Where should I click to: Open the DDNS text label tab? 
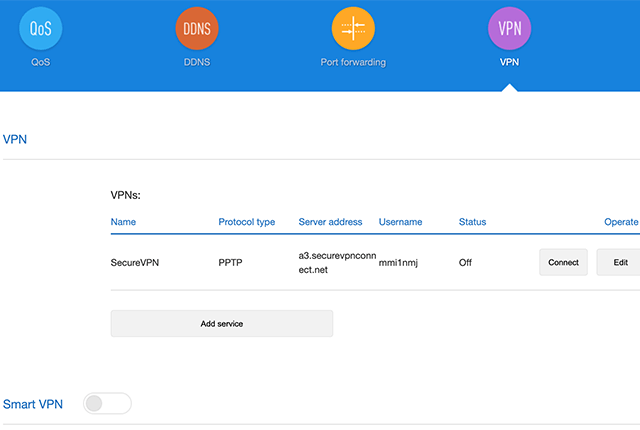196,62
